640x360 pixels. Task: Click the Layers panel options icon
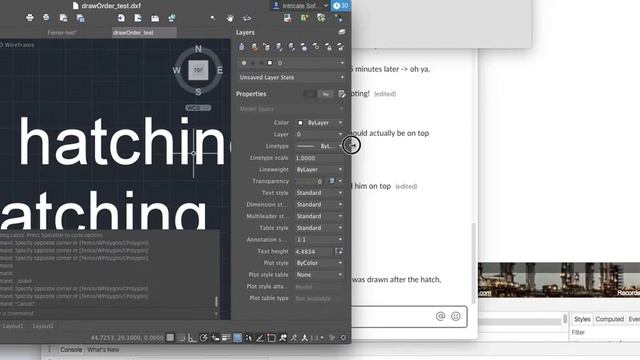342,32
